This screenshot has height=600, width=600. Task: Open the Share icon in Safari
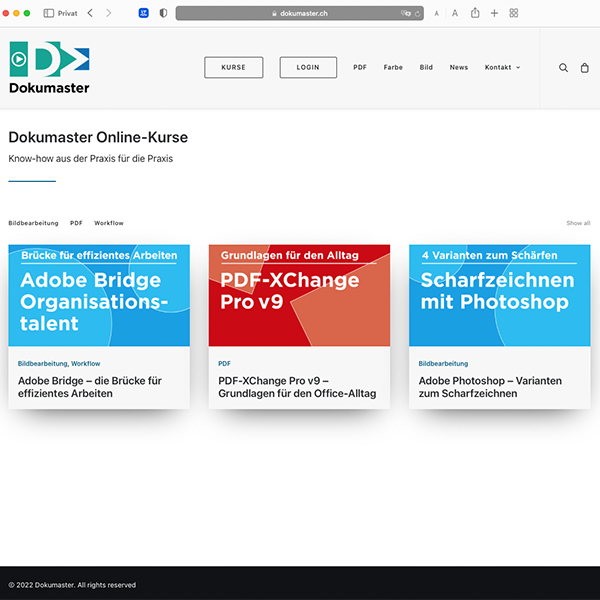[x=475, y=13]
